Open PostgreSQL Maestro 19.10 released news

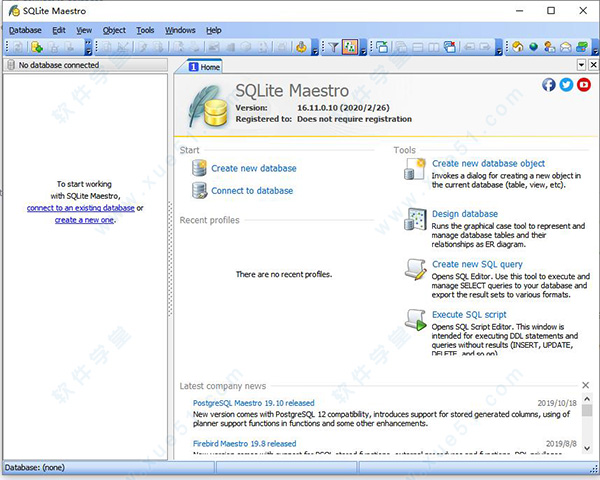tap(253, 403)
